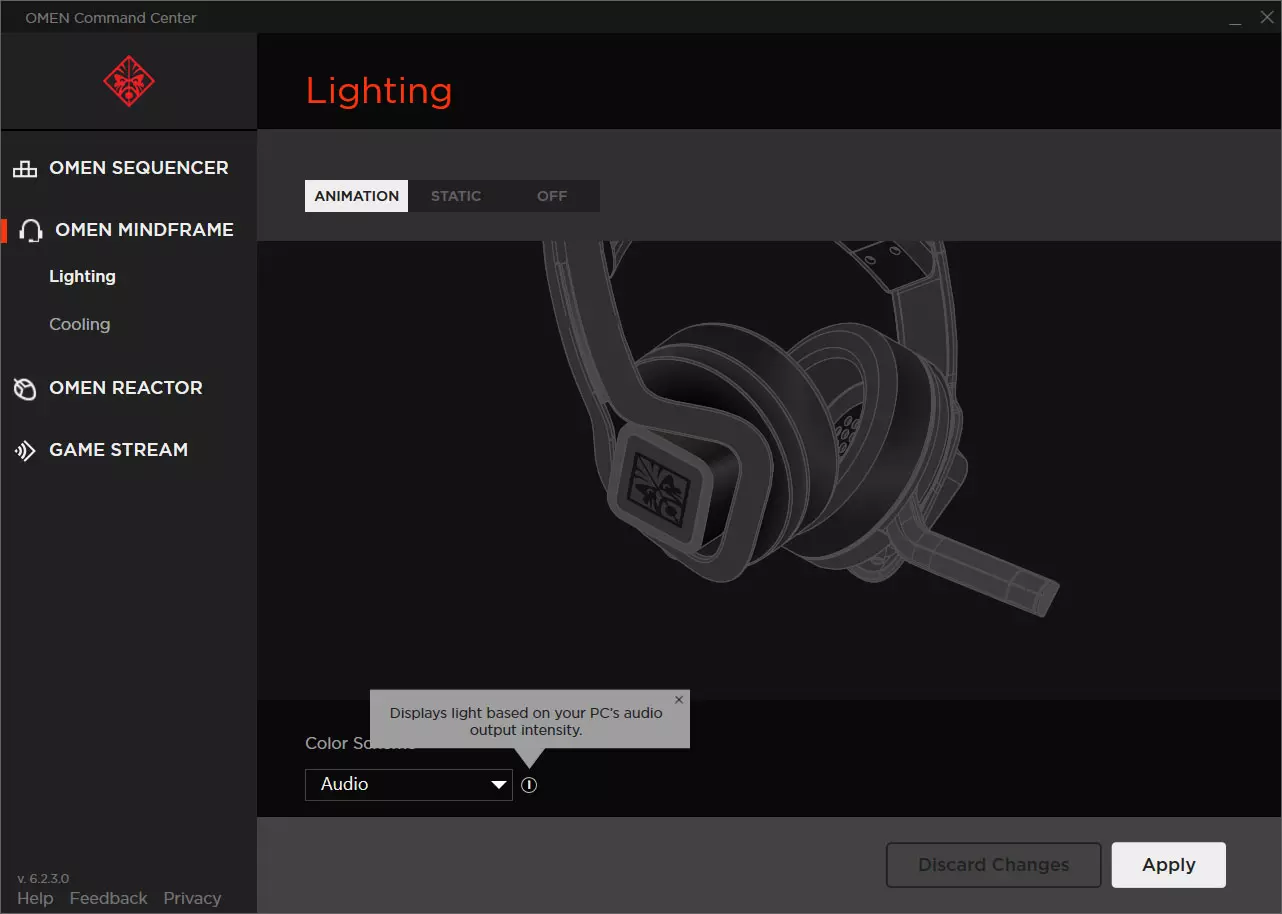Switch to ANIMATION lighting mode

357,196
